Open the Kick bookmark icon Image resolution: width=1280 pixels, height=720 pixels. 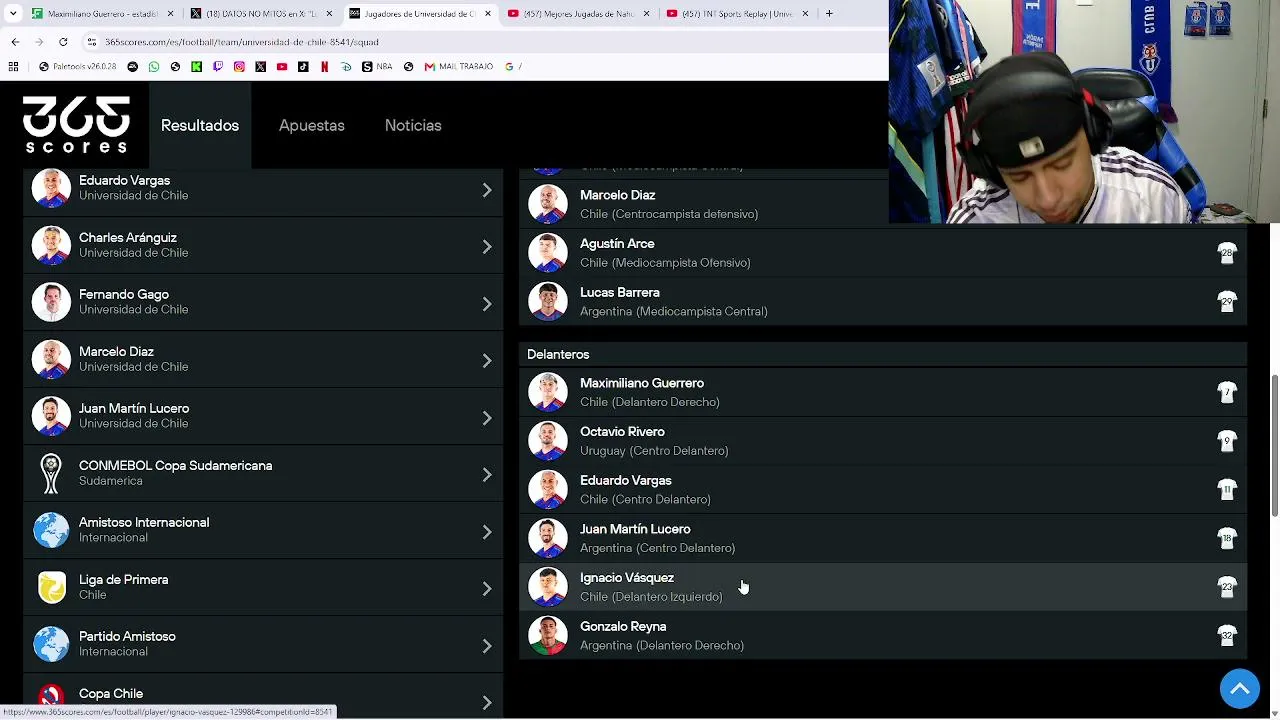point(196,66)
